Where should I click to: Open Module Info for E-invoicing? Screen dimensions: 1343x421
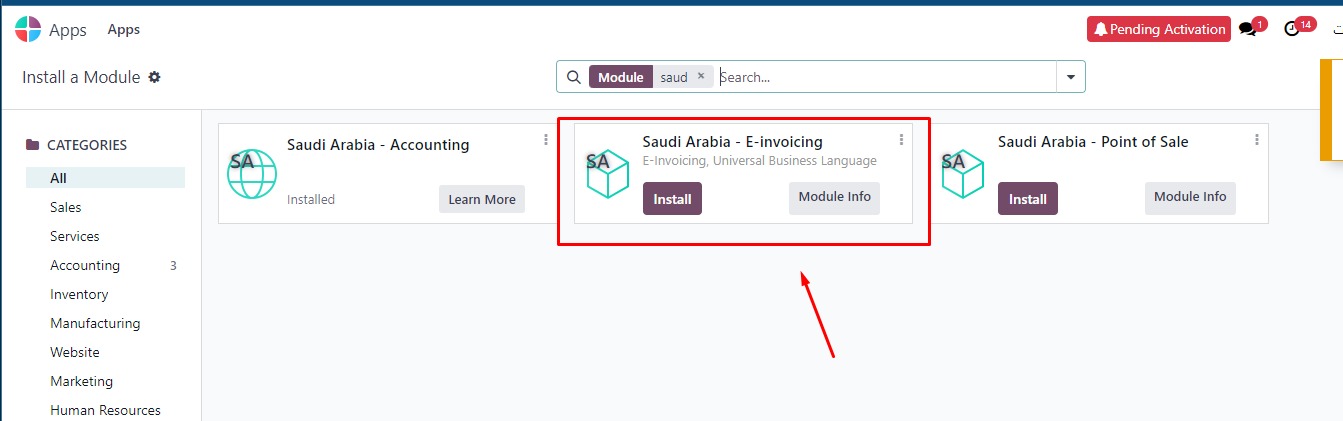coord(834,197)
